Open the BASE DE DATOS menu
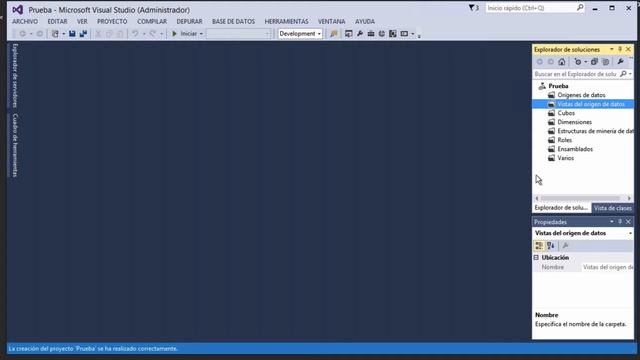This screenshot has height=360, width=640. (233, 21)
